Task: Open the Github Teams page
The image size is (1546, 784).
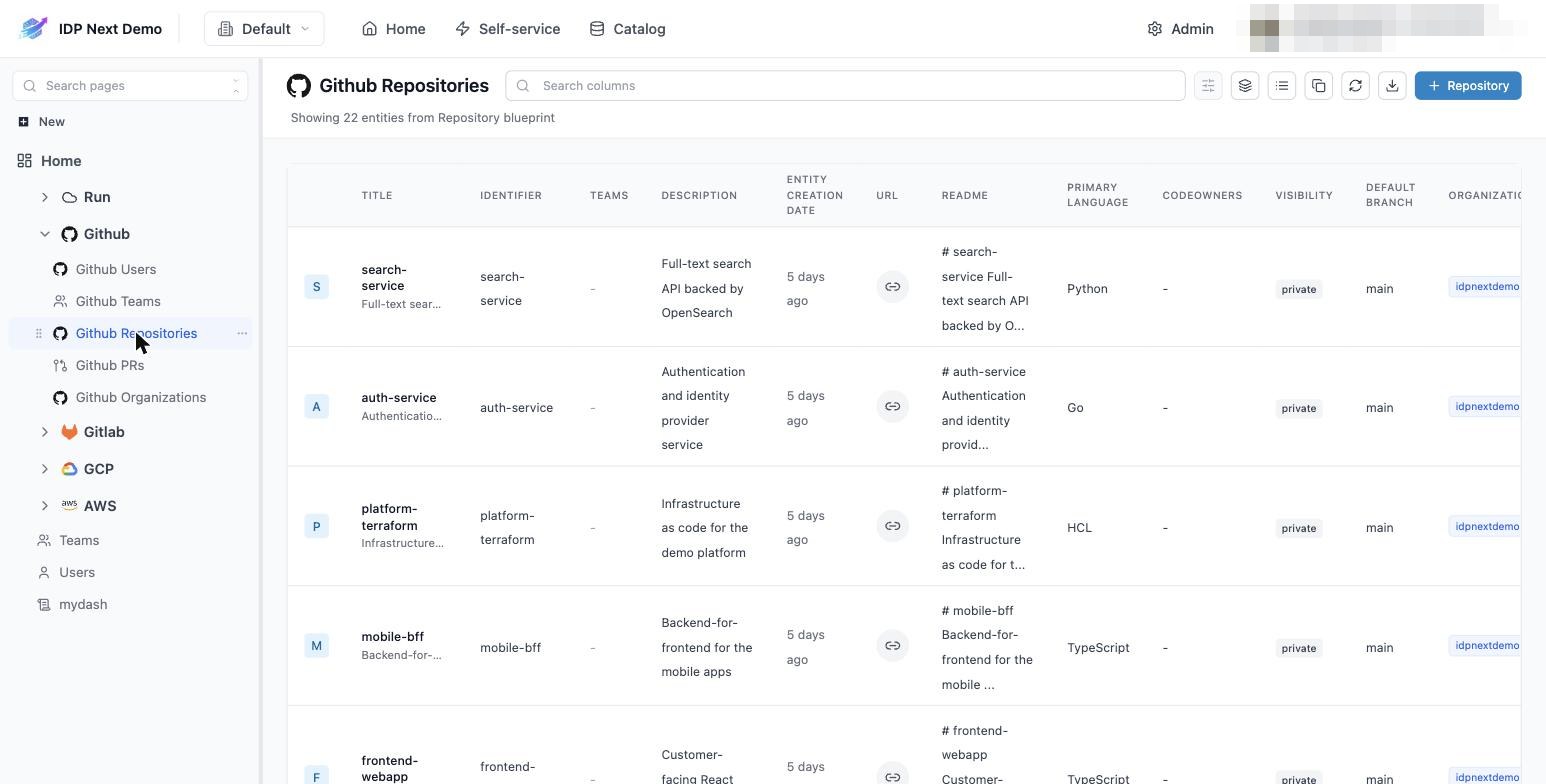Action: click(x=118, y=301)
